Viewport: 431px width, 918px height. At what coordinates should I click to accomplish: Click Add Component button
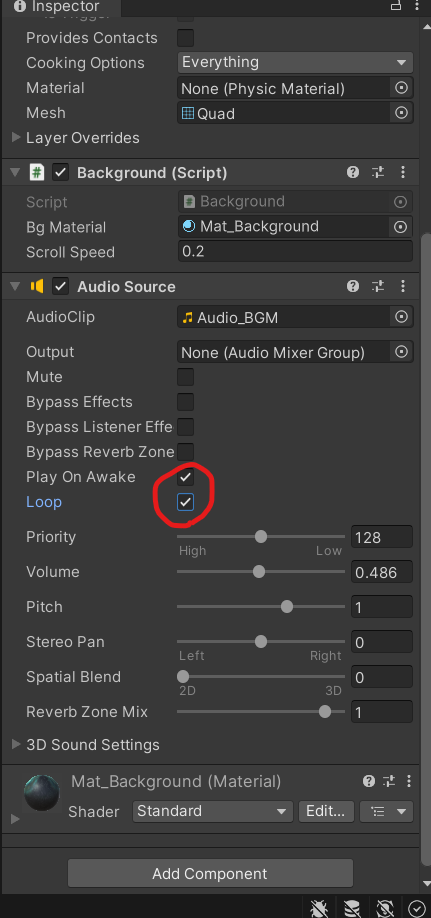click(x=210, y=874)
